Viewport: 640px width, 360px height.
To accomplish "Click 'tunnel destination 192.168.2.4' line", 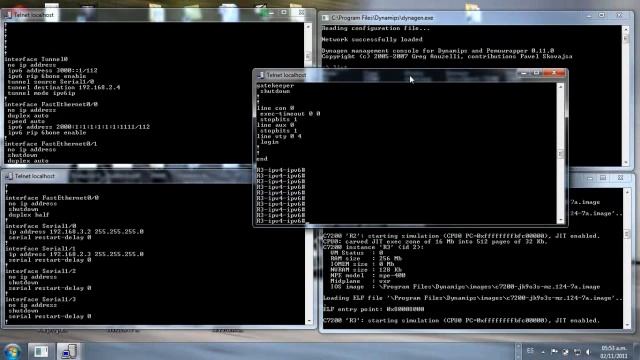I will [64, 87].
